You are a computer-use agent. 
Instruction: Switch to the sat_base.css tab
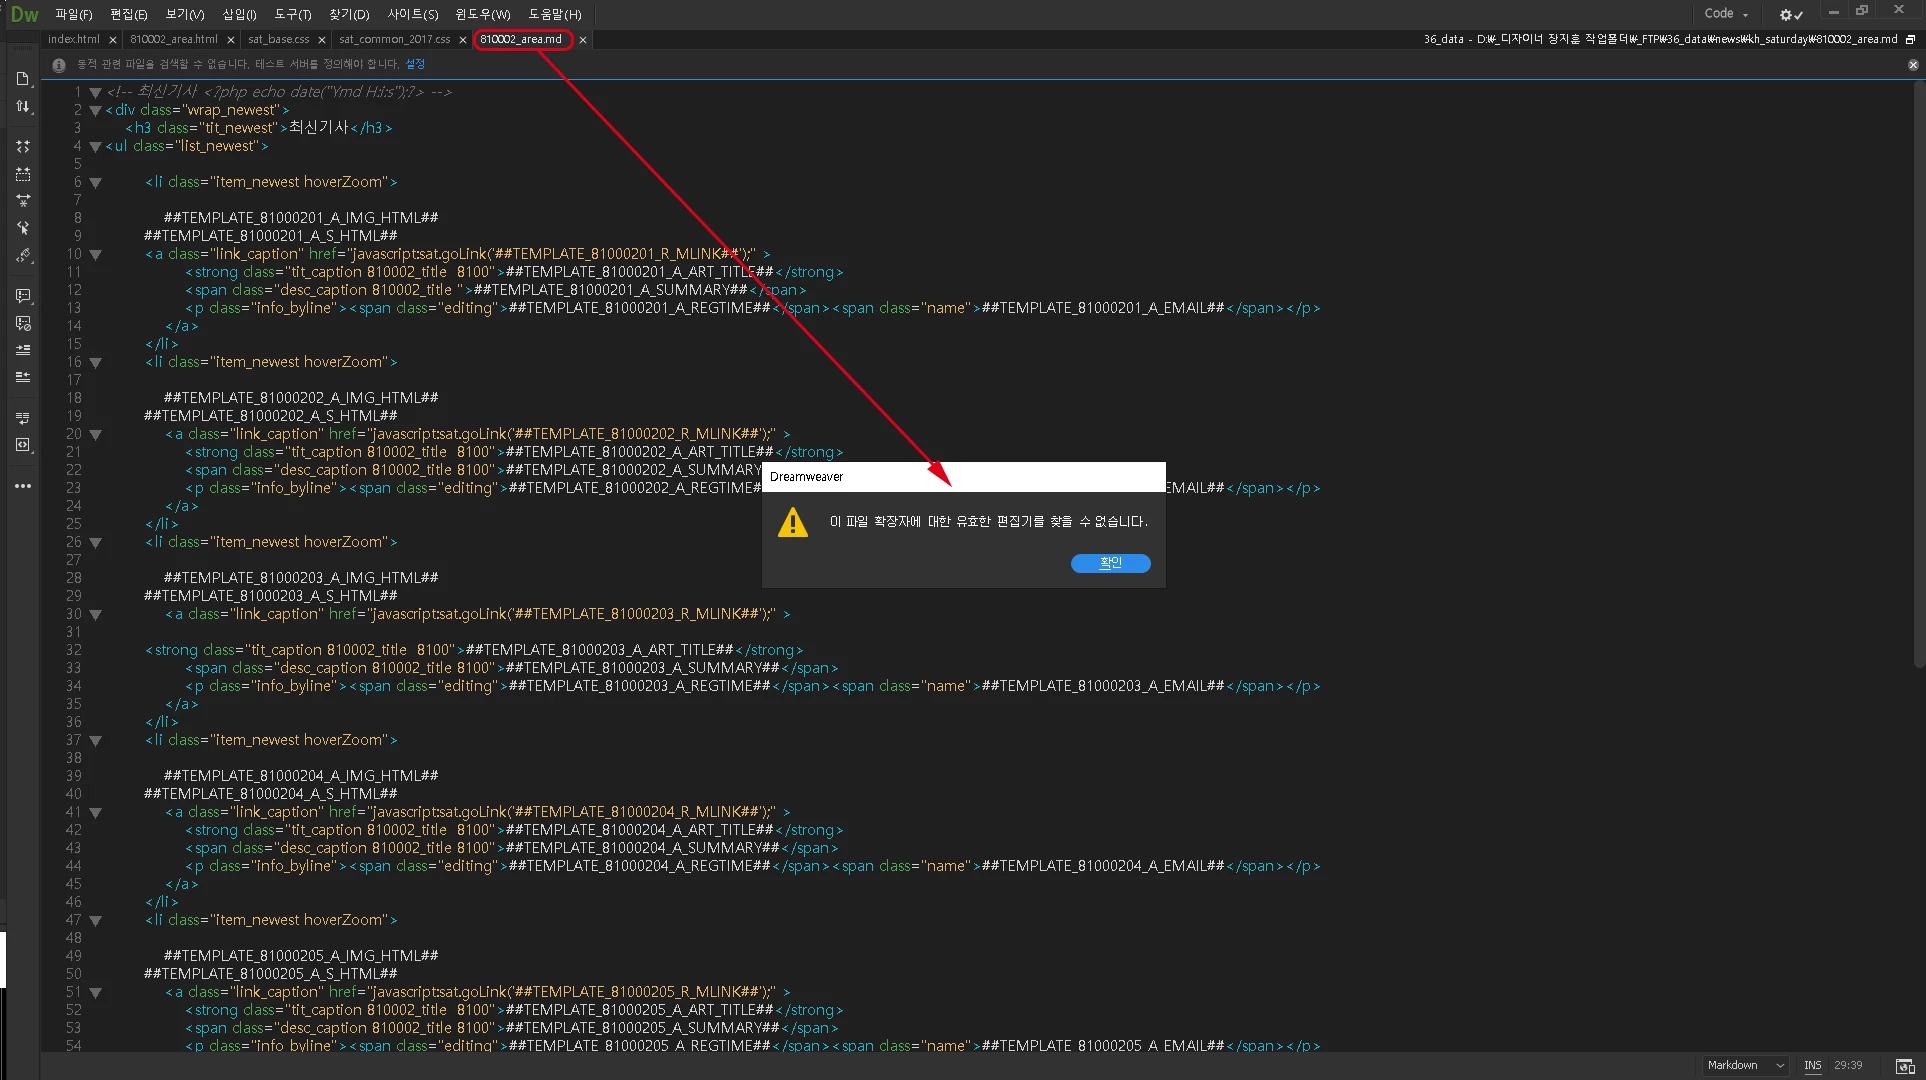pos(278,39)
